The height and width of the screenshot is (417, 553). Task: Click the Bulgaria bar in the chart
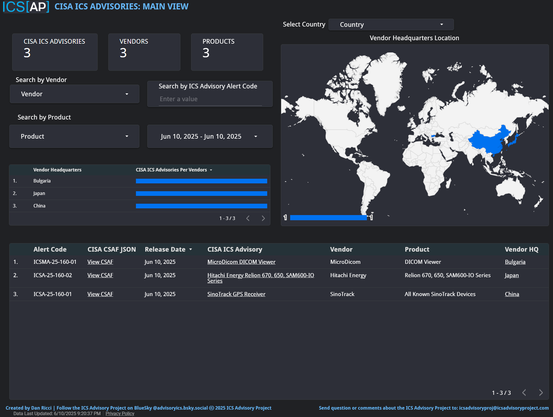point(201,181)
